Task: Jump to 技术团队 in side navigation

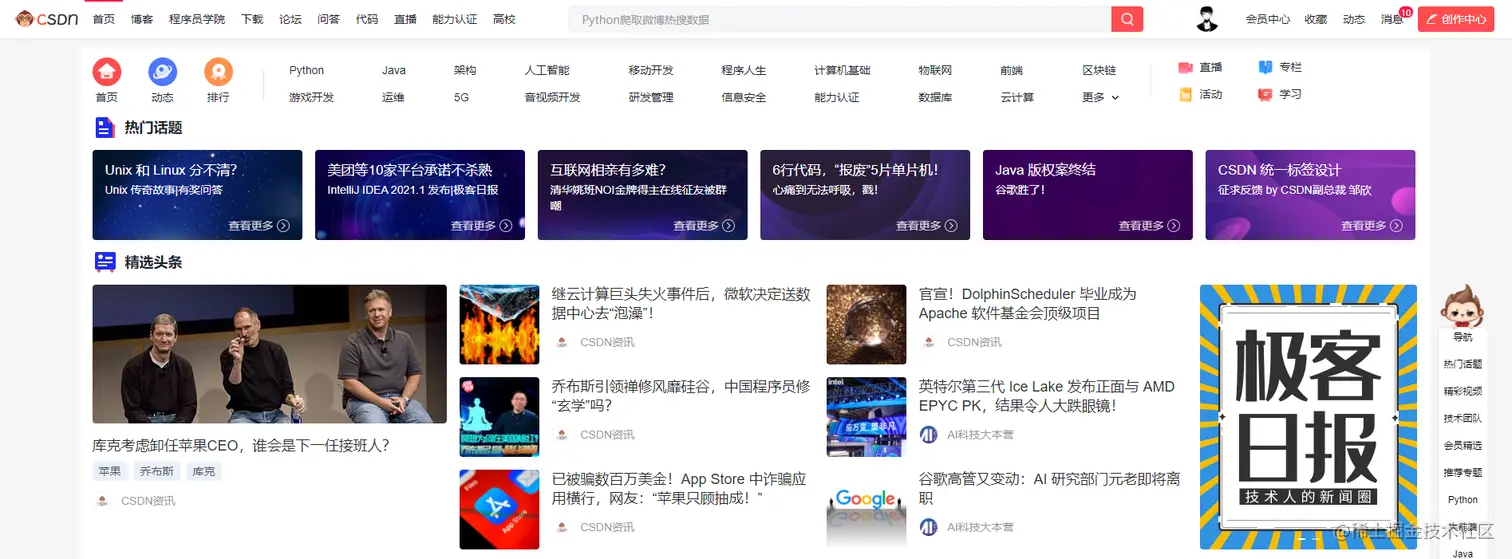Action: pyautogui.click(x=1462, y=418)
